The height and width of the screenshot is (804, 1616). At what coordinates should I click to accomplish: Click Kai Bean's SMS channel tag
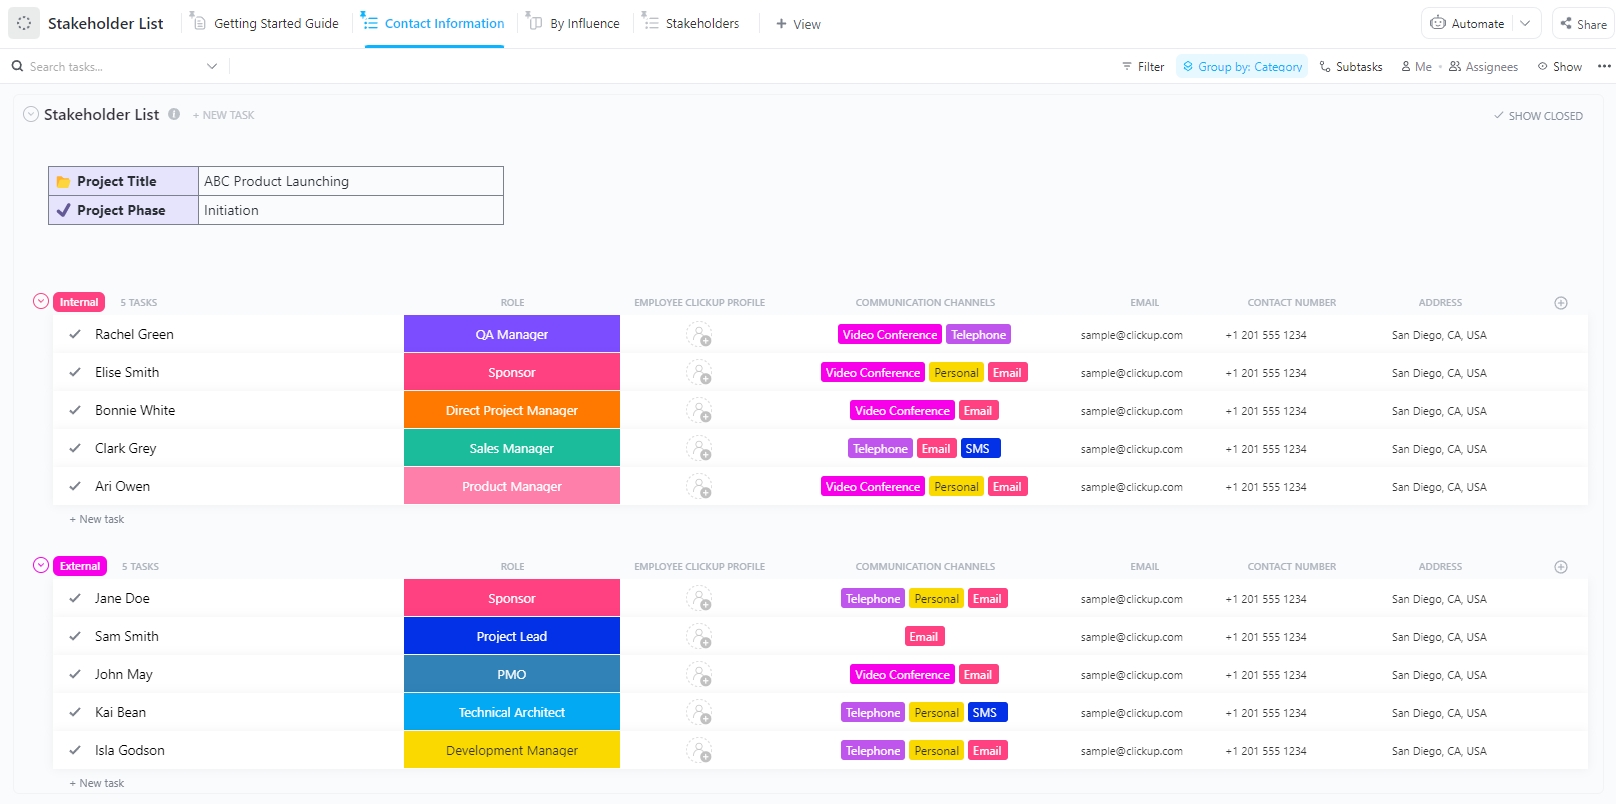coord(985,713)
